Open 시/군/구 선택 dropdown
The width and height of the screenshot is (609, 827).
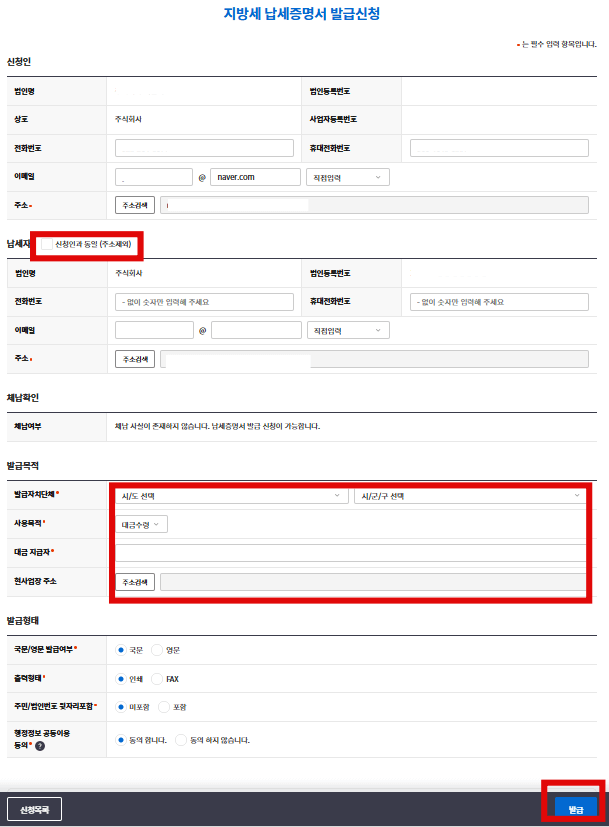[470, 496]
